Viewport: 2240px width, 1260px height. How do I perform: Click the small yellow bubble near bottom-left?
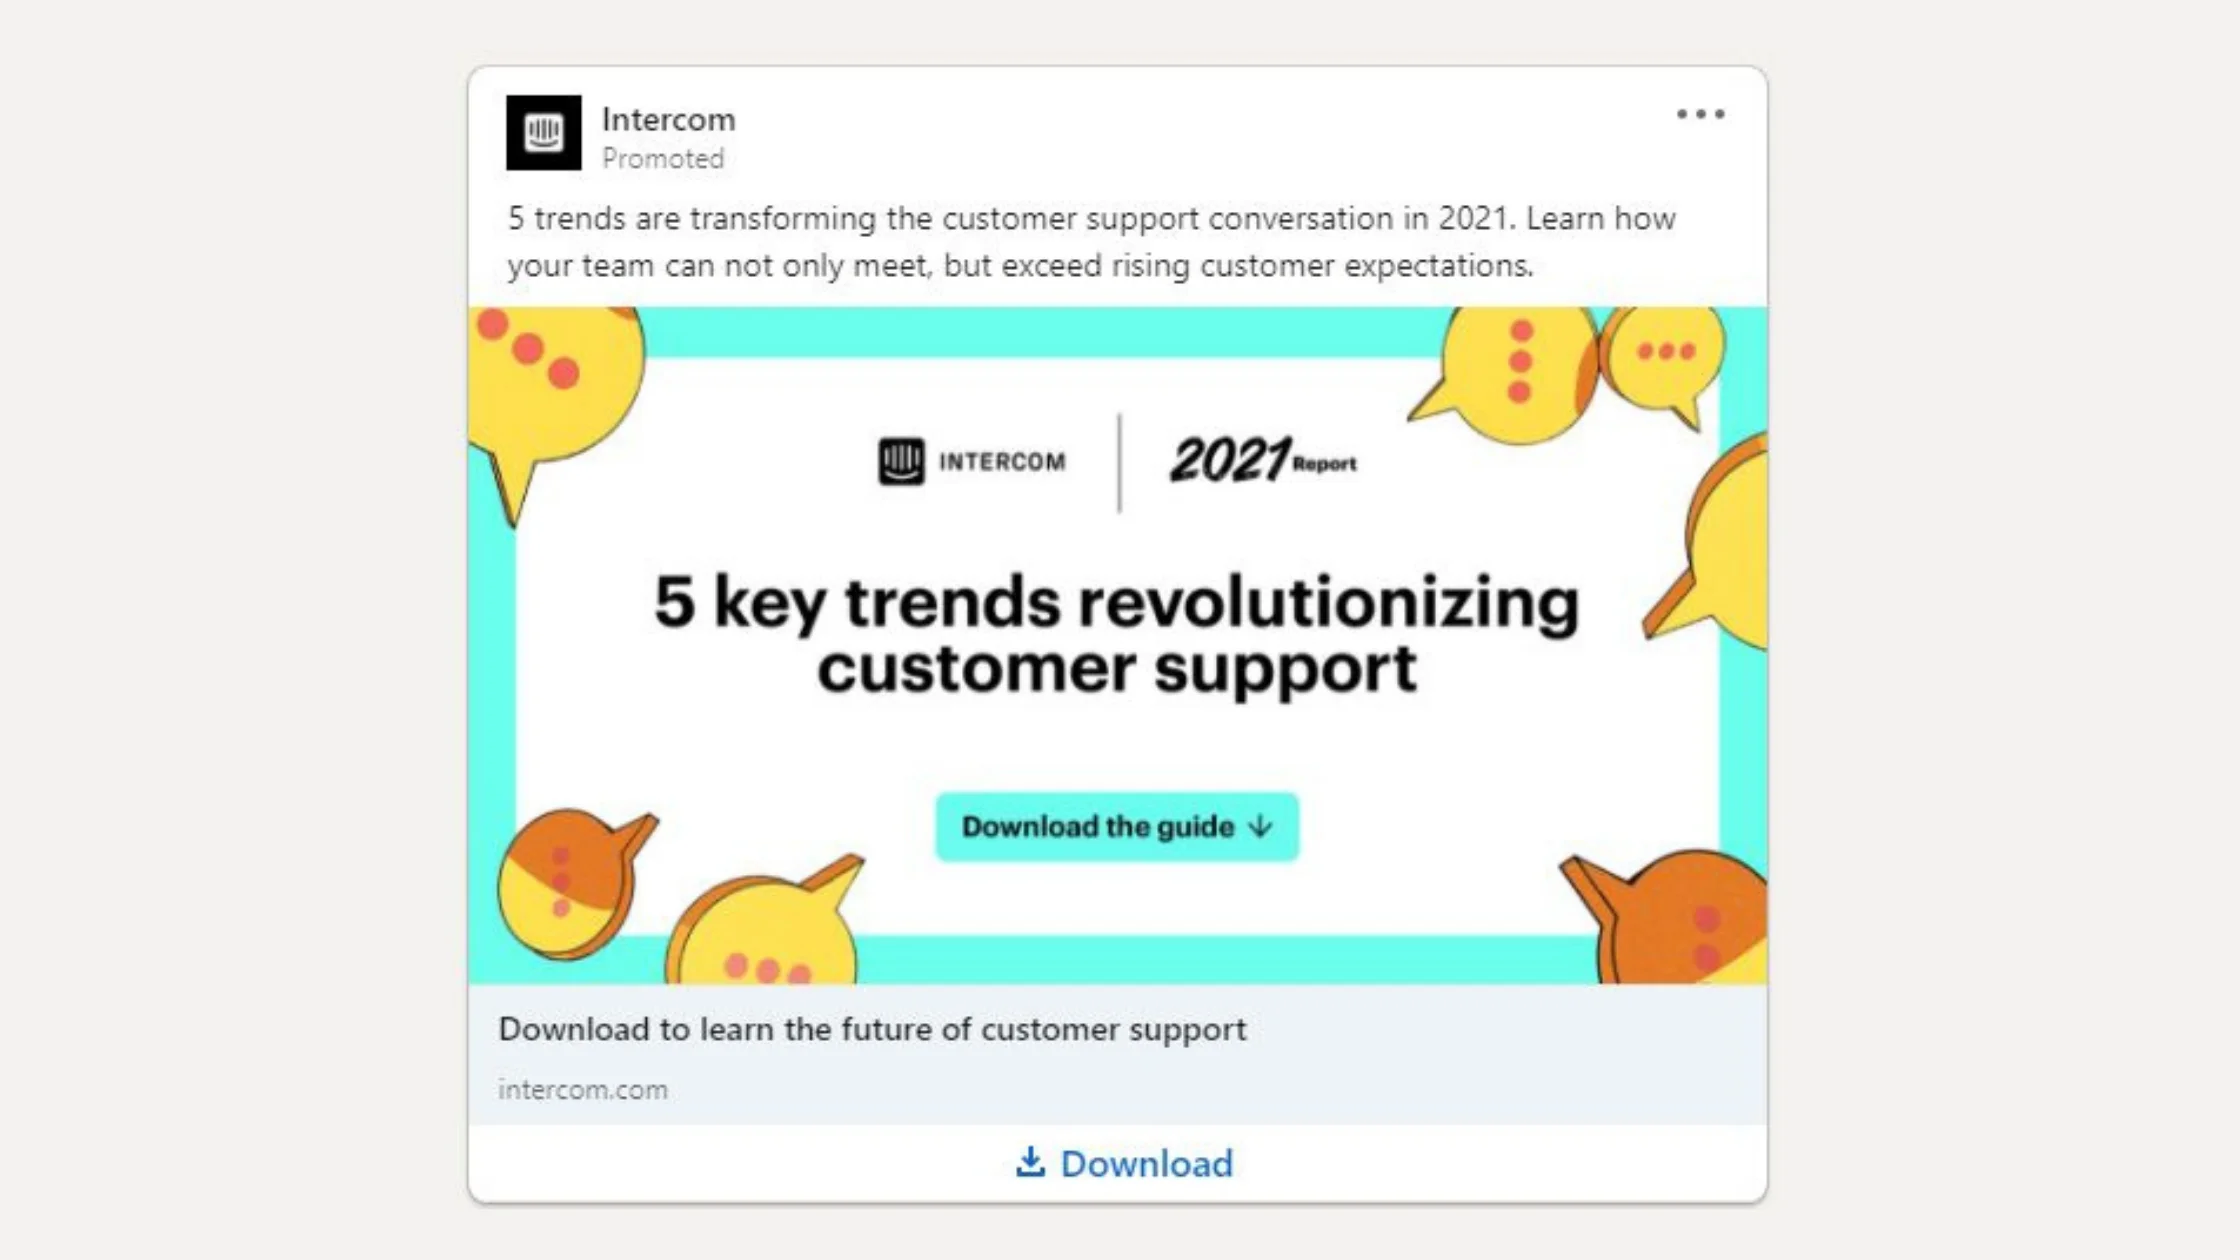(760, 930)
